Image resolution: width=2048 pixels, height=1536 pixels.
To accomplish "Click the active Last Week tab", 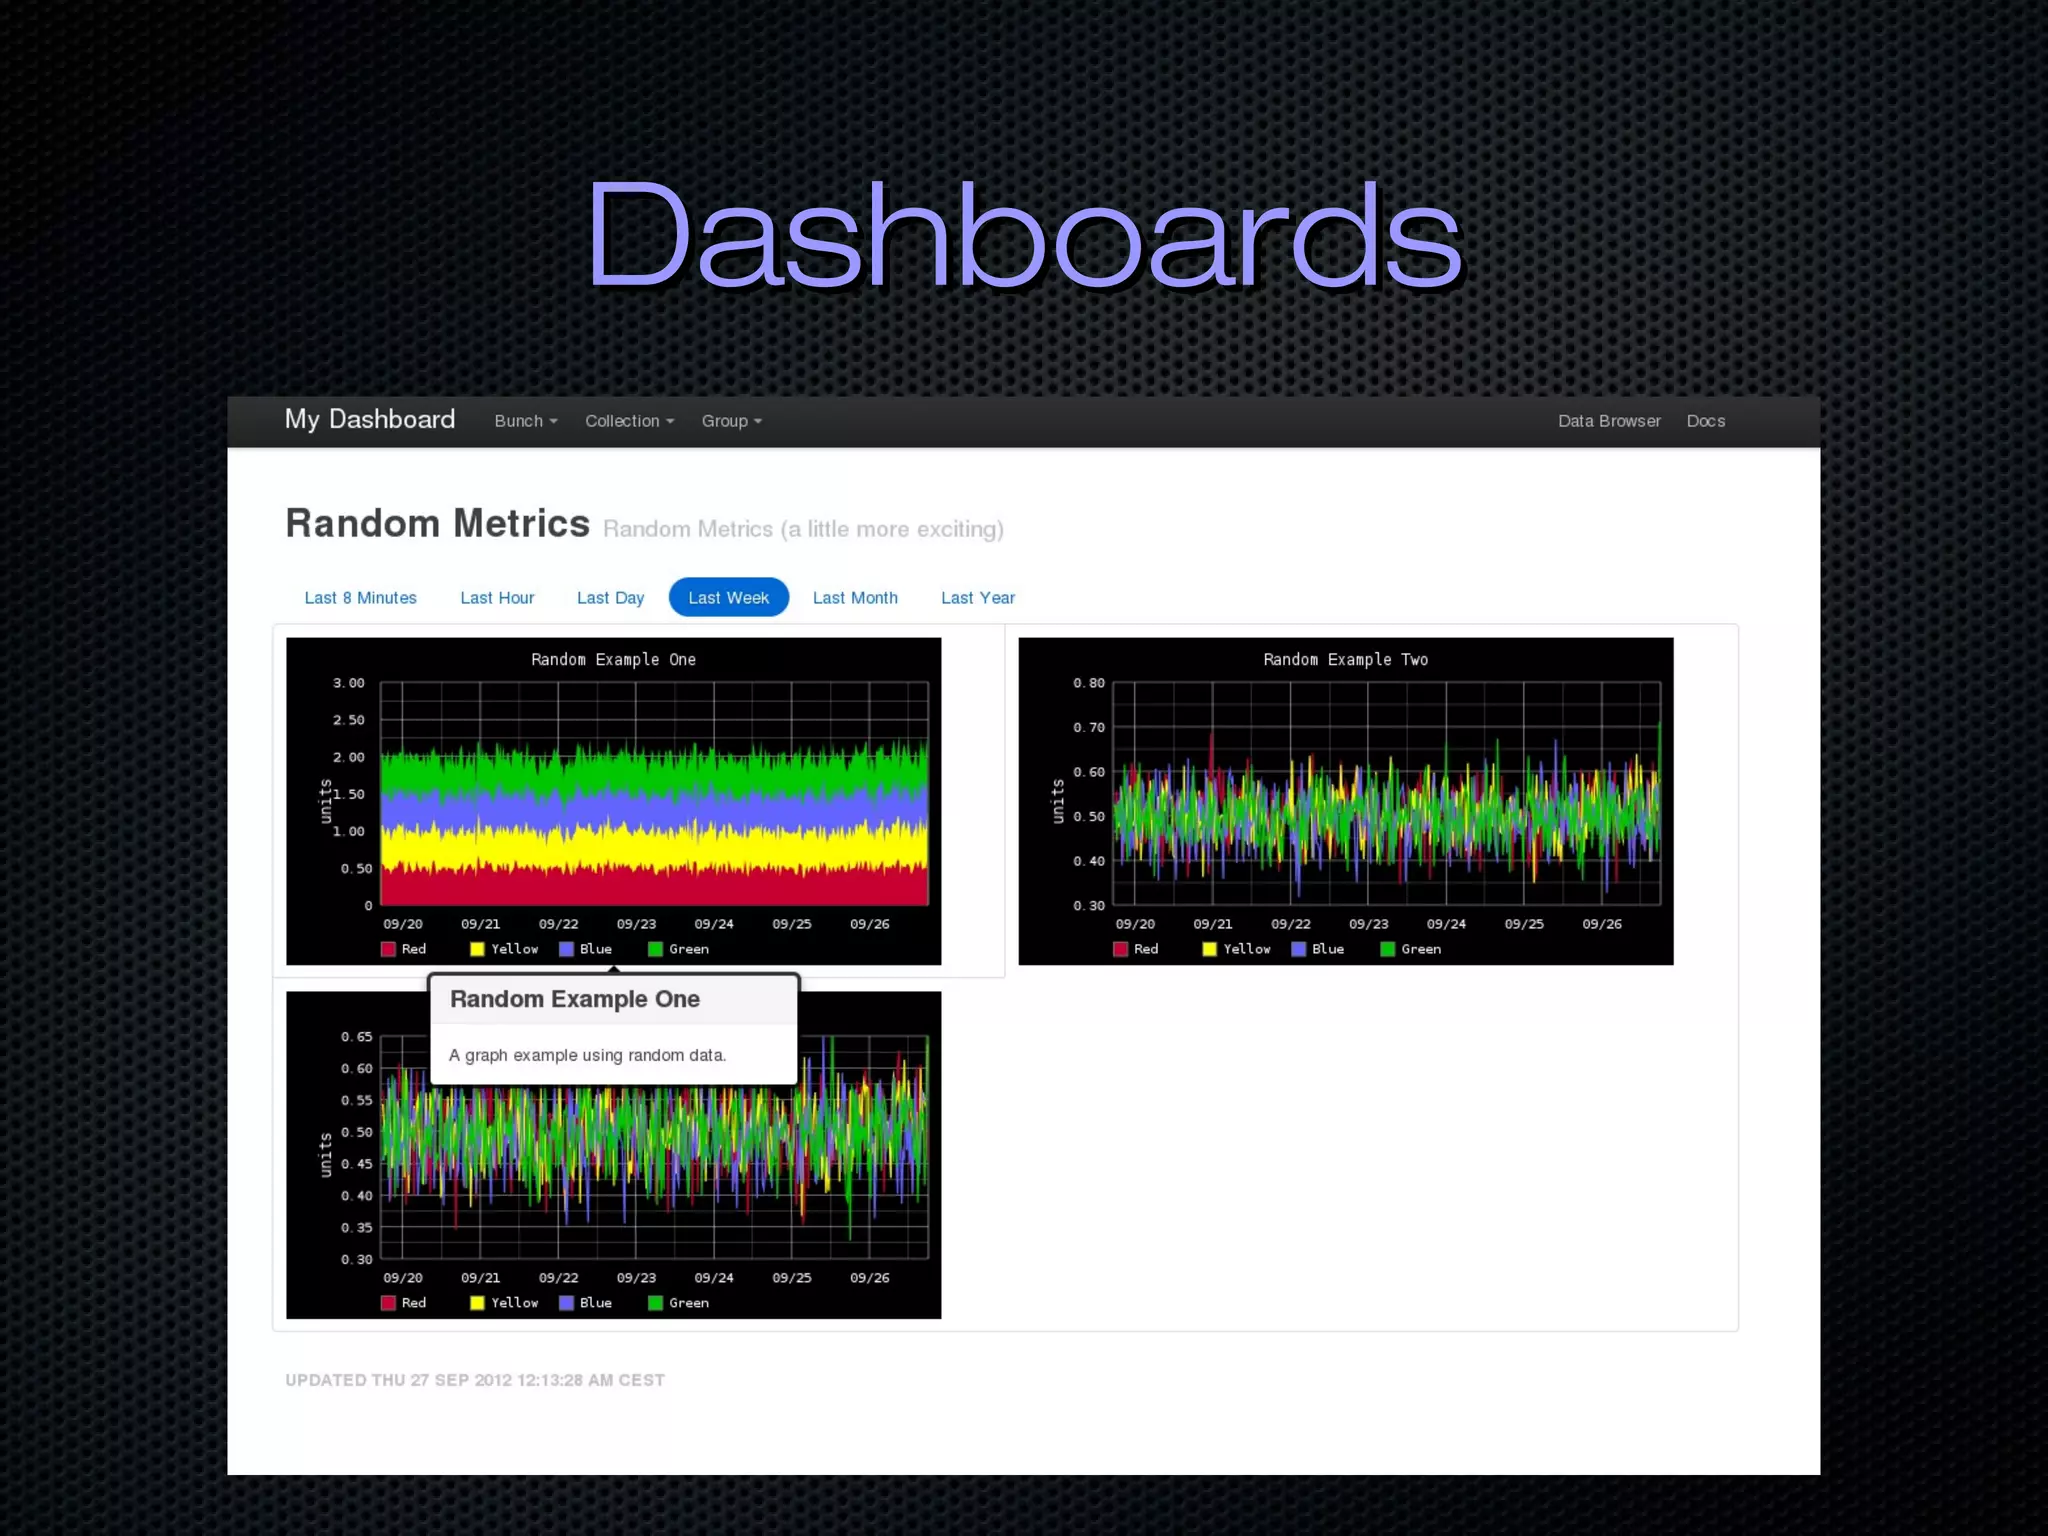I will click(x=728, y=598).
